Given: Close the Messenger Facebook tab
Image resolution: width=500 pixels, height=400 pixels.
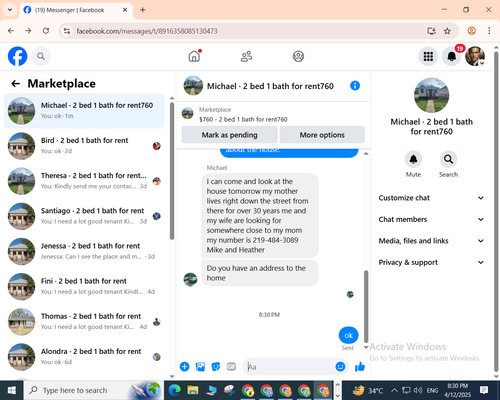Looking at the screenshot, I should coord(125,10).
